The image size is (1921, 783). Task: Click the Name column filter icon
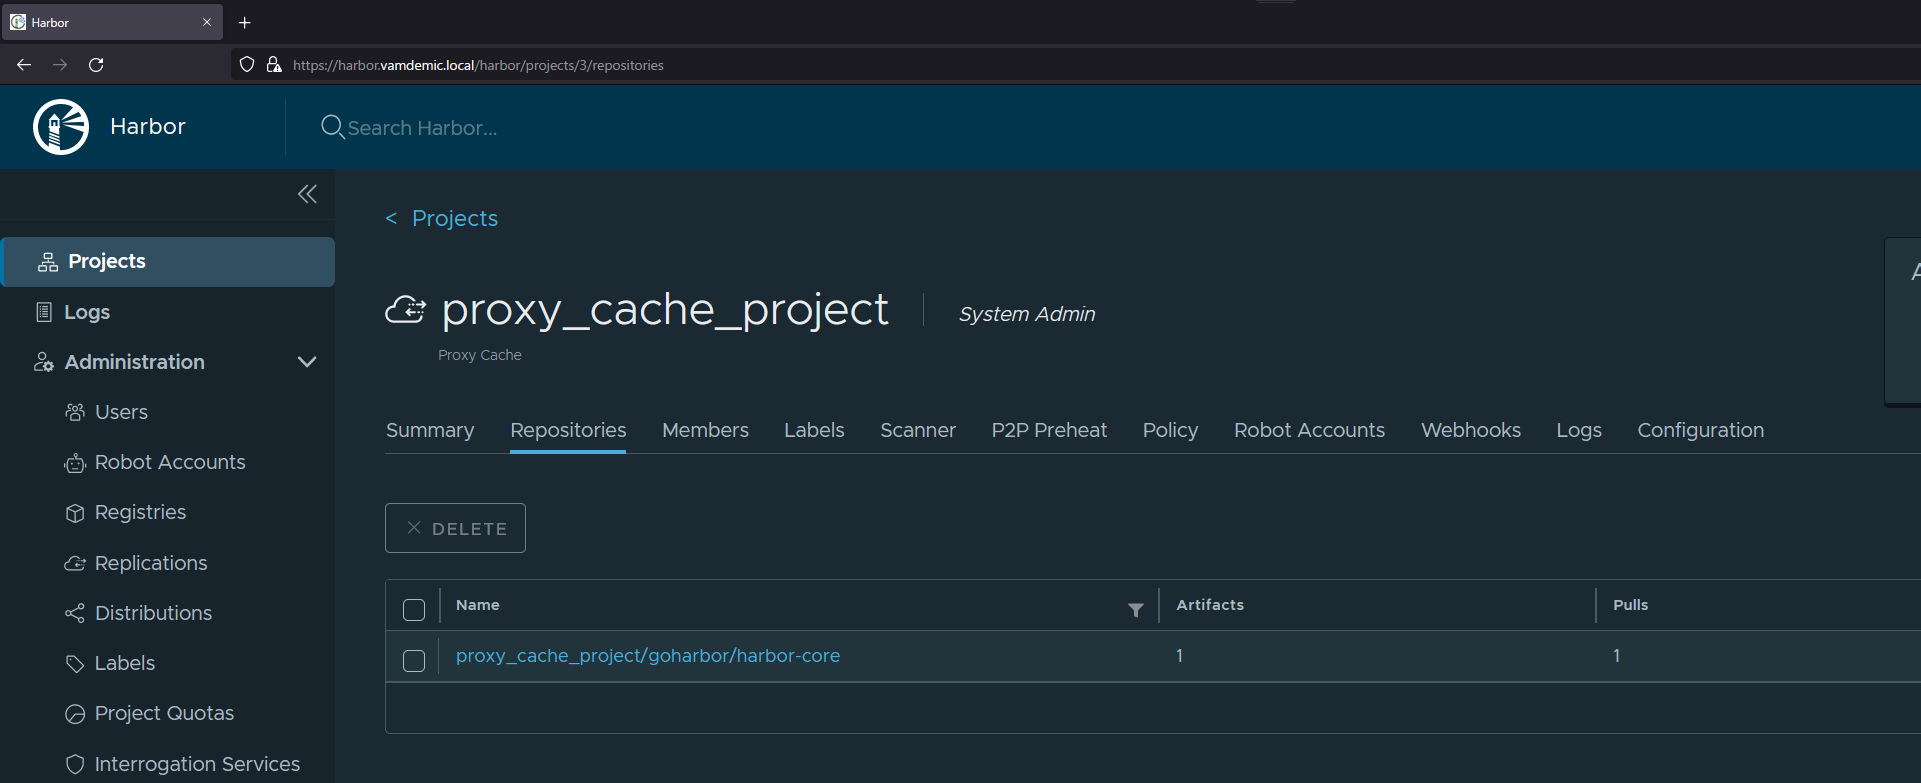[x=1136, y=610]
